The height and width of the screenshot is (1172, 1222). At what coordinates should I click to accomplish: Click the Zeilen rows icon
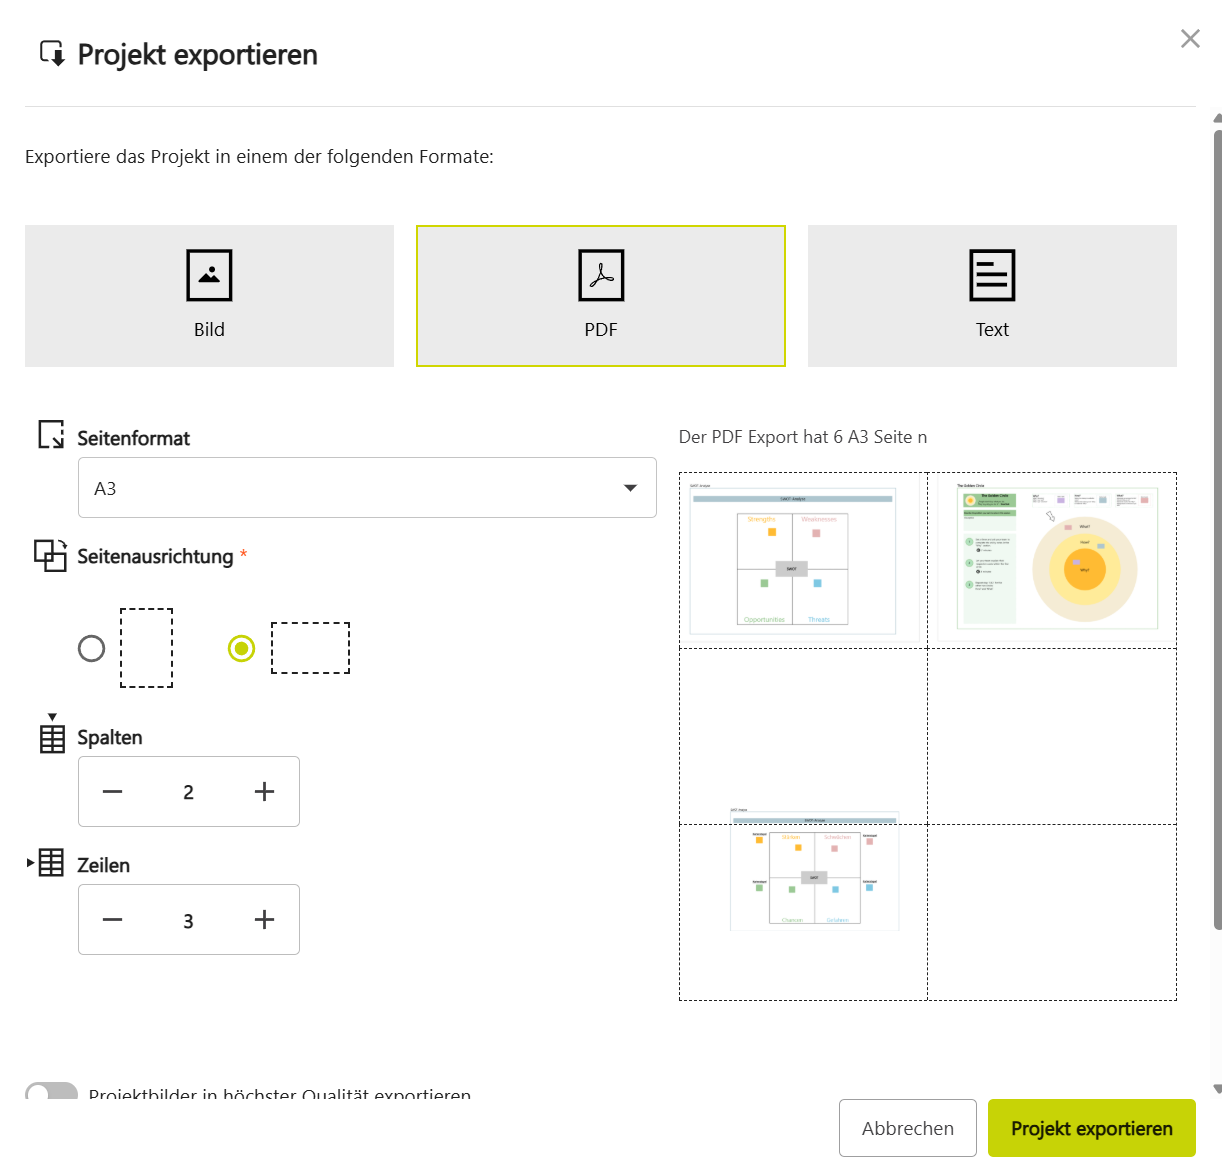(x=50, y=863)
